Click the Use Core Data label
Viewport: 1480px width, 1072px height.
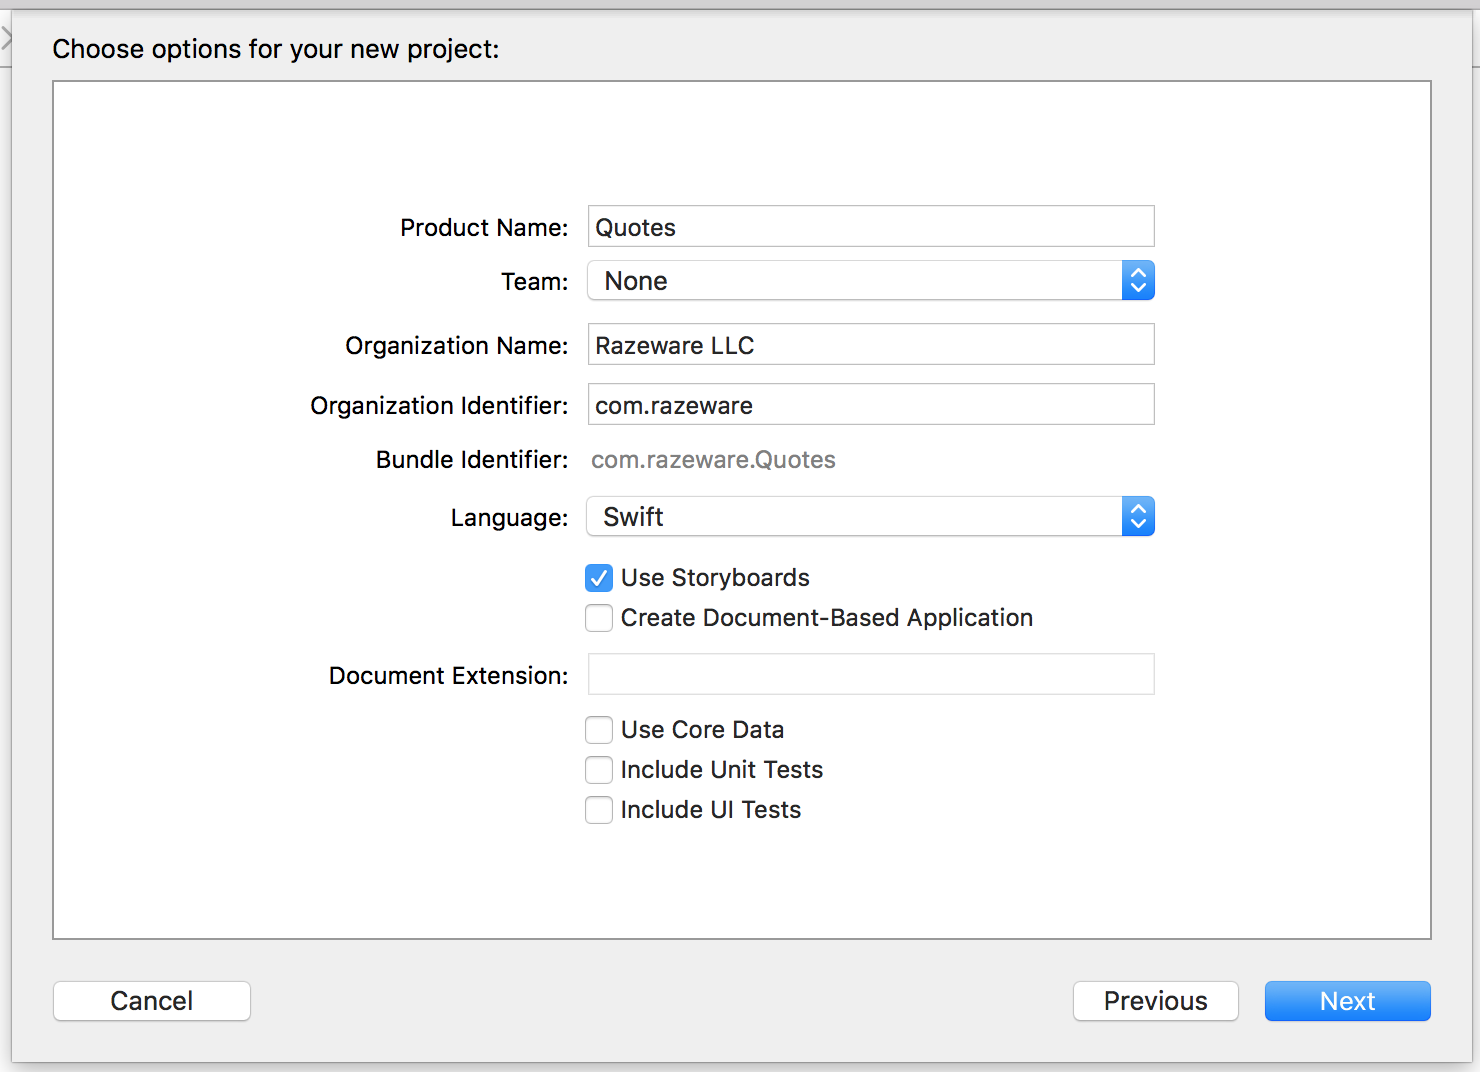point(702,730)
